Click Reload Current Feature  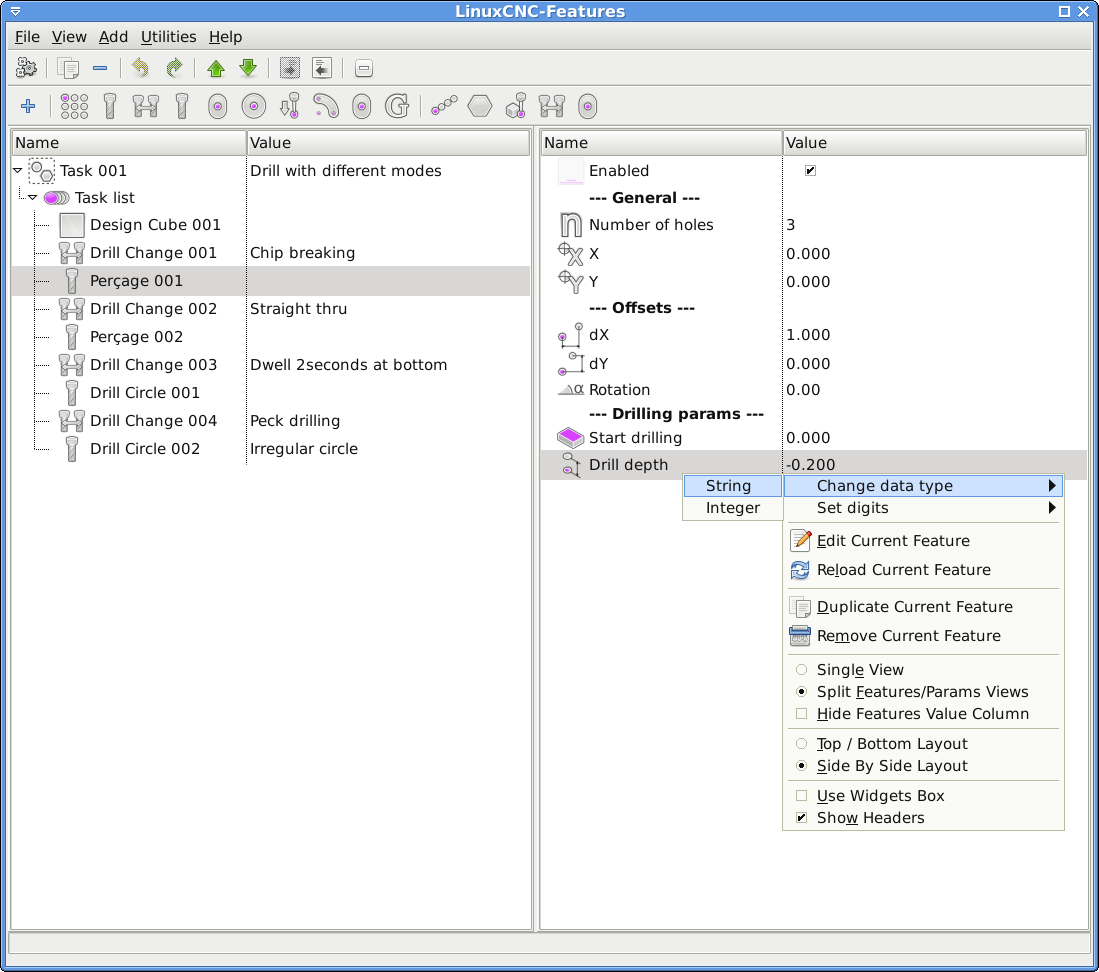tap(924, 570)
